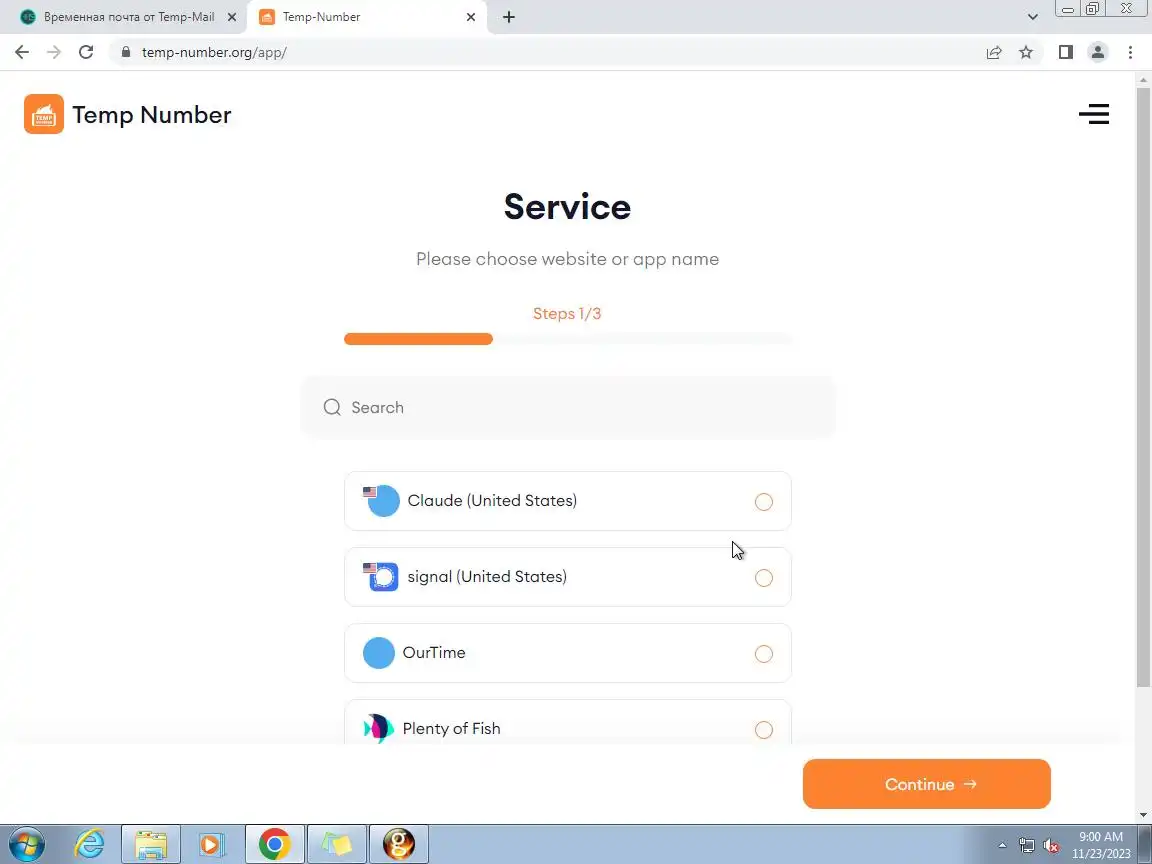Viewport: 1152px width, 864px height.
Task: Open the browser side panel
Action: [x=1065, y=52]
